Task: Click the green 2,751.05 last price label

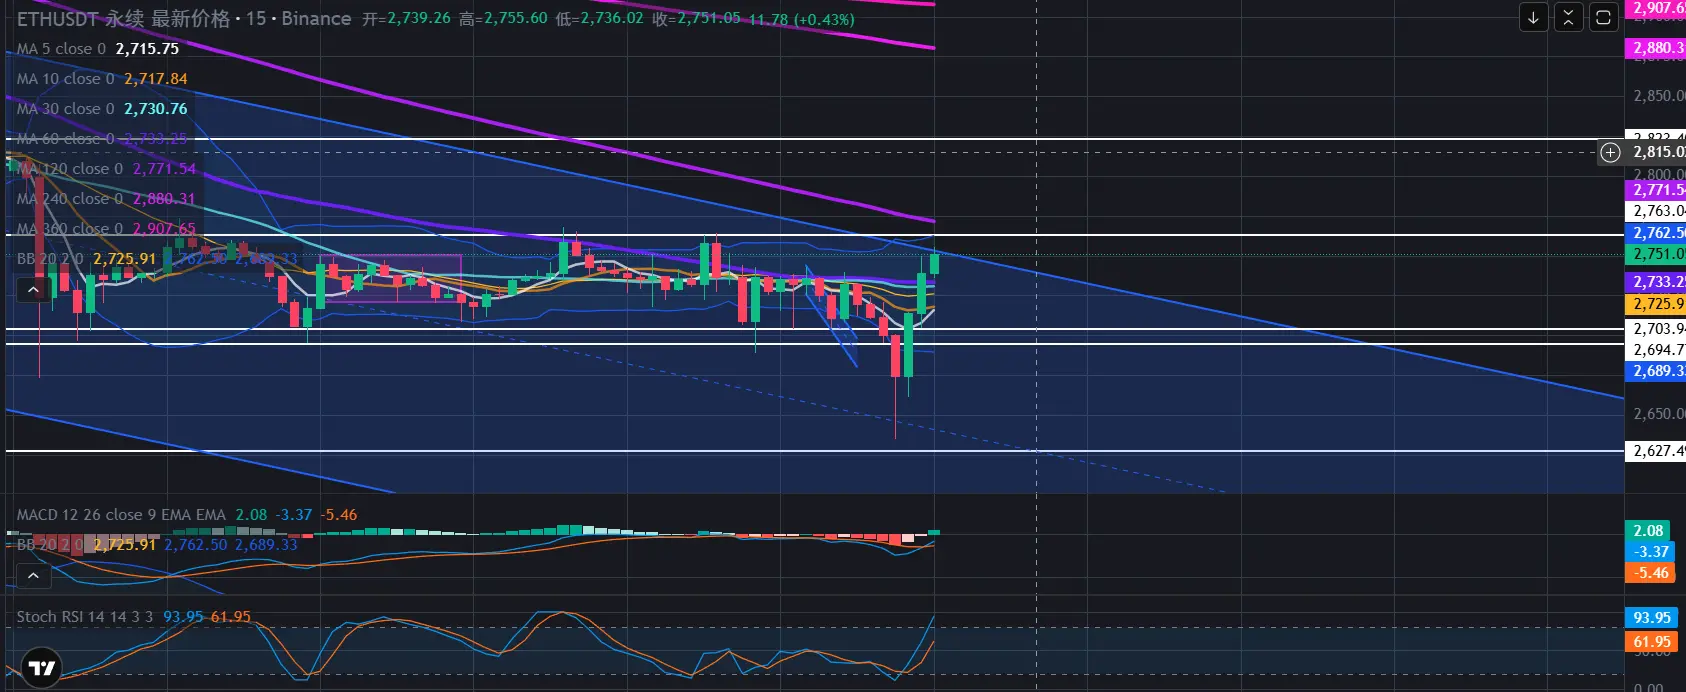Action: click(x=1656, y=254)
